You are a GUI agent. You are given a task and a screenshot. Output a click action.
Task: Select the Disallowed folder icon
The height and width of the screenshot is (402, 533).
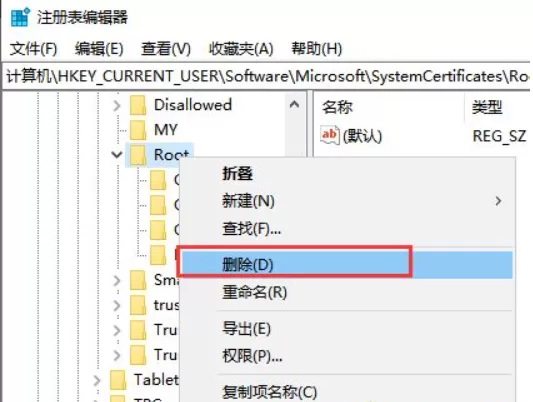click(138, 105)
